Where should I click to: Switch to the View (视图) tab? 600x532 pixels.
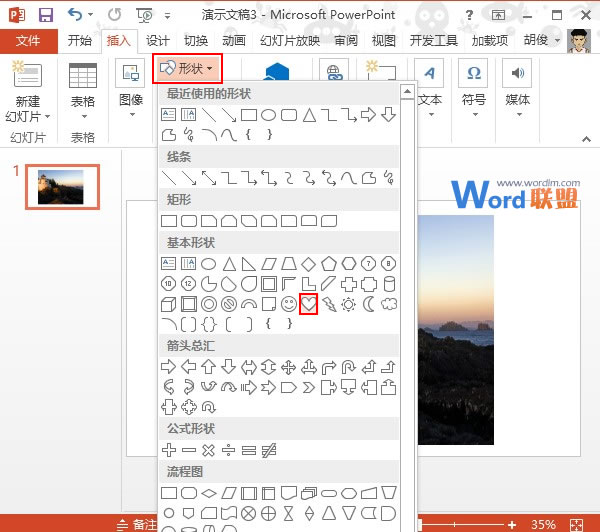click(383, 41)
